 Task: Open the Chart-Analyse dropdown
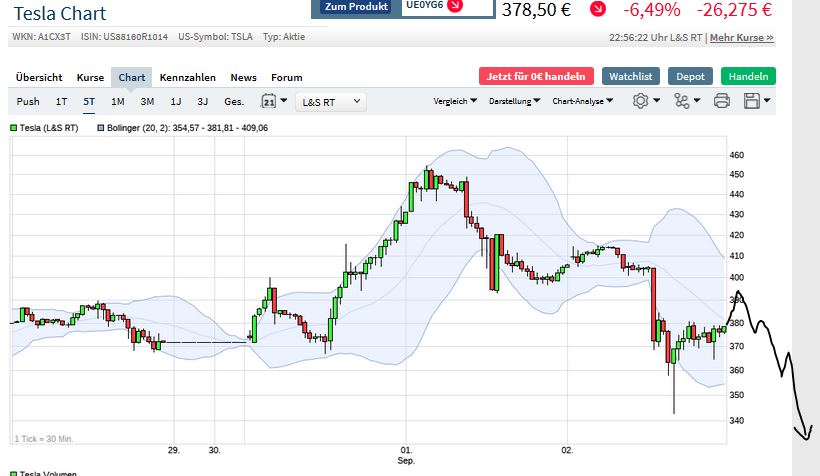[583, 101]
